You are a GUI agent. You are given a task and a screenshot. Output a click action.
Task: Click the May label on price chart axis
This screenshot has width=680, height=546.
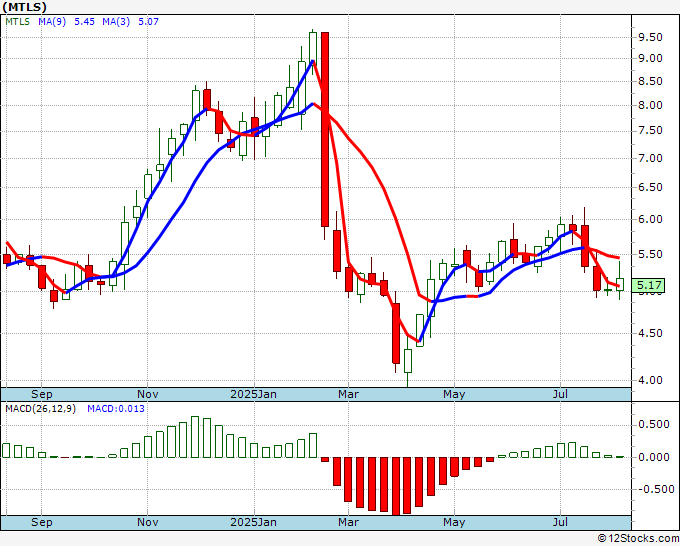point(454,394)
